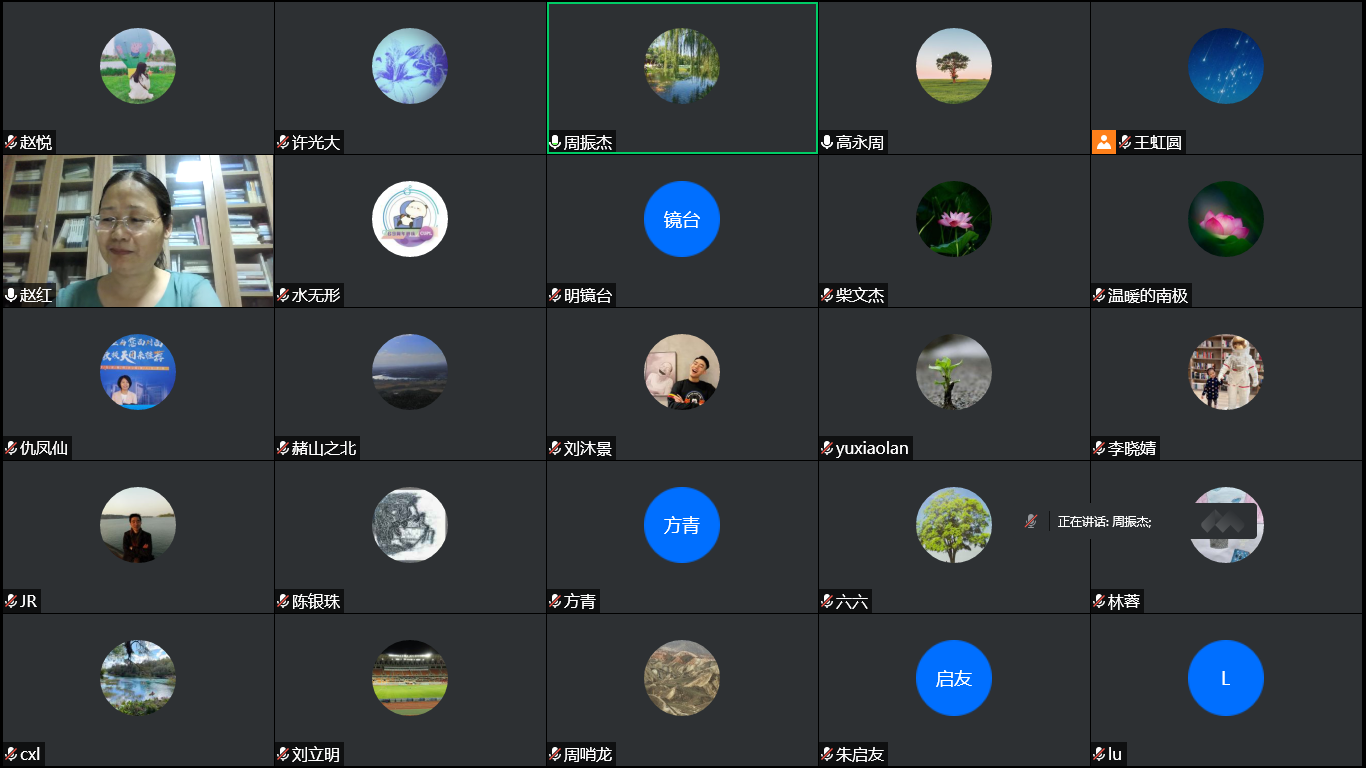Click the 正在讲话: 周振杰 speaking indicator text
1366x768 pixels.
[1104, 522]
